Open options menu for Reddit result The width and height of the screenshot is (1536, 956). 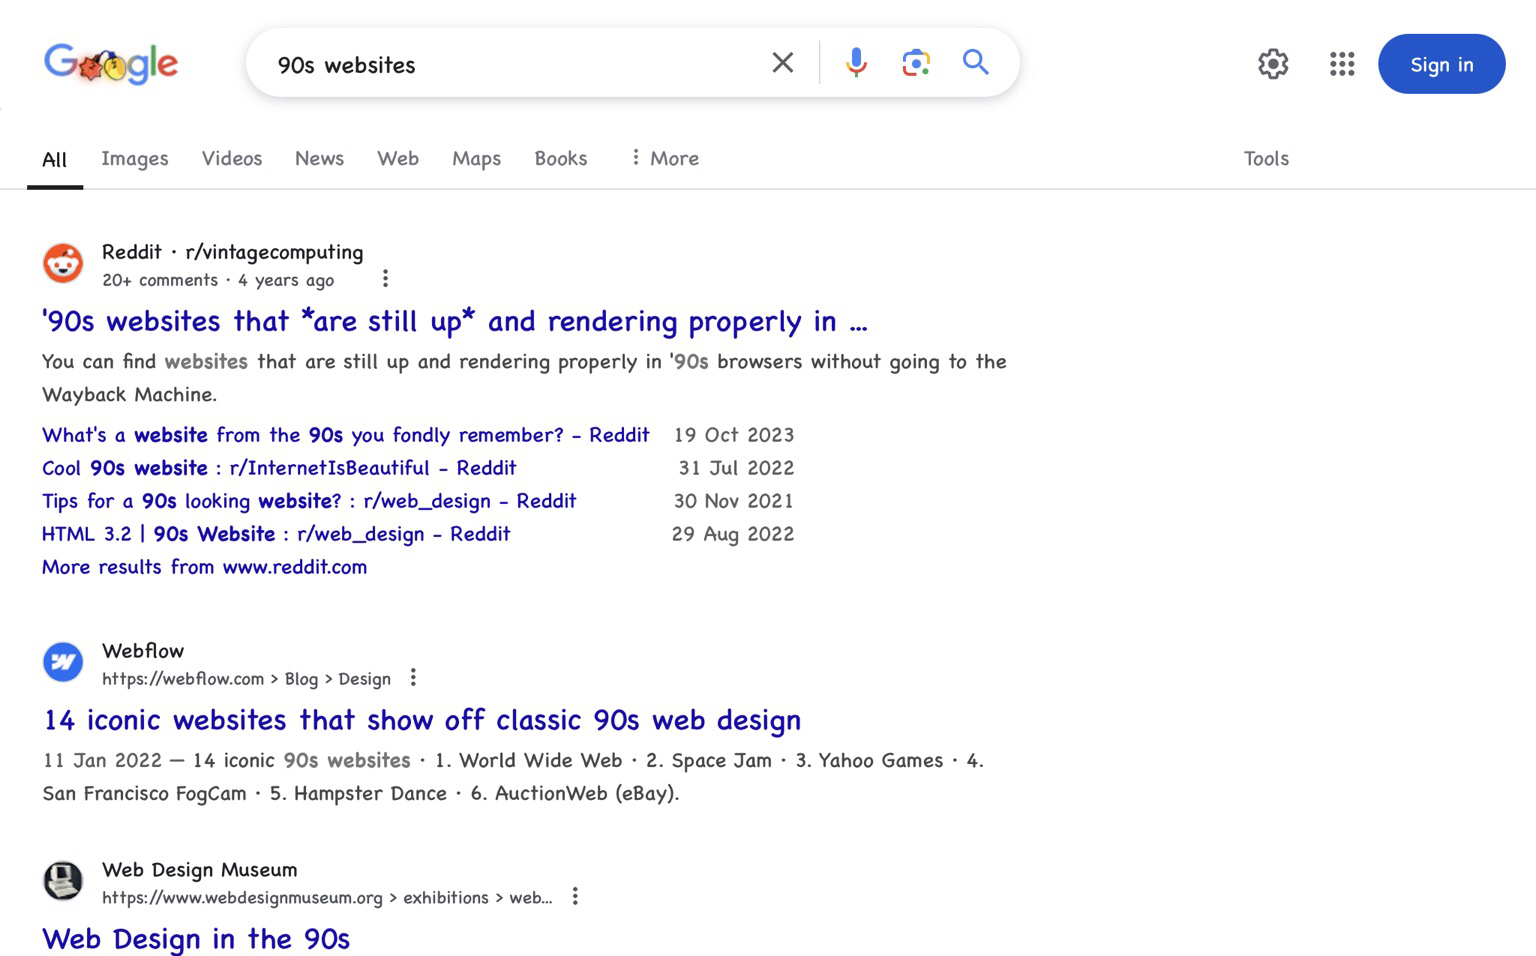click(385, 279)
